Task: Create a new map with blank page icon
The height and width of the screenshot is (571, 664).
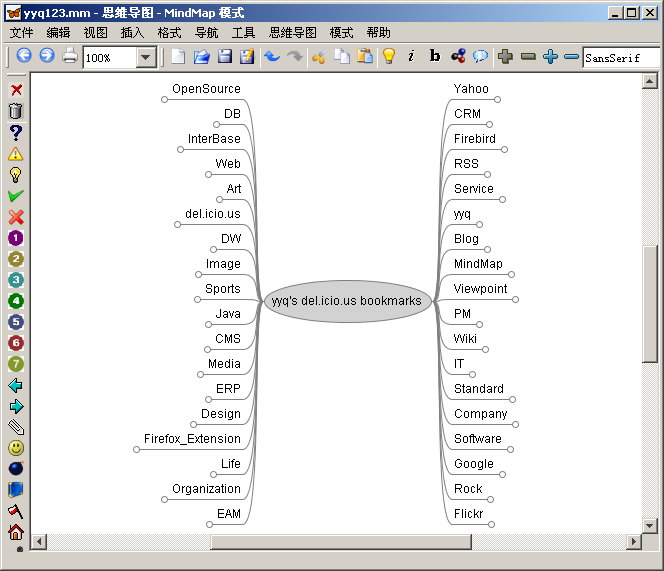Action: click(178, 56)
